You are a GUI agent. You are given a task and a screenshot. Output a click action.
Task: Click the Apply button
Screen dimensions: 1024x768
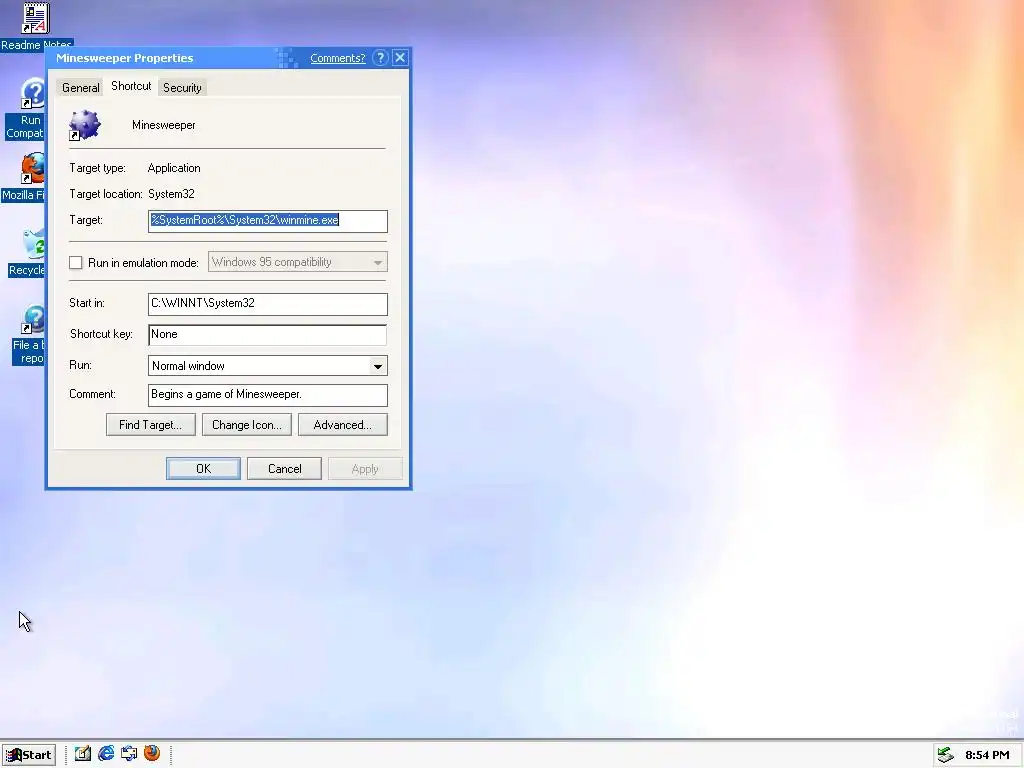click(365, 468)
